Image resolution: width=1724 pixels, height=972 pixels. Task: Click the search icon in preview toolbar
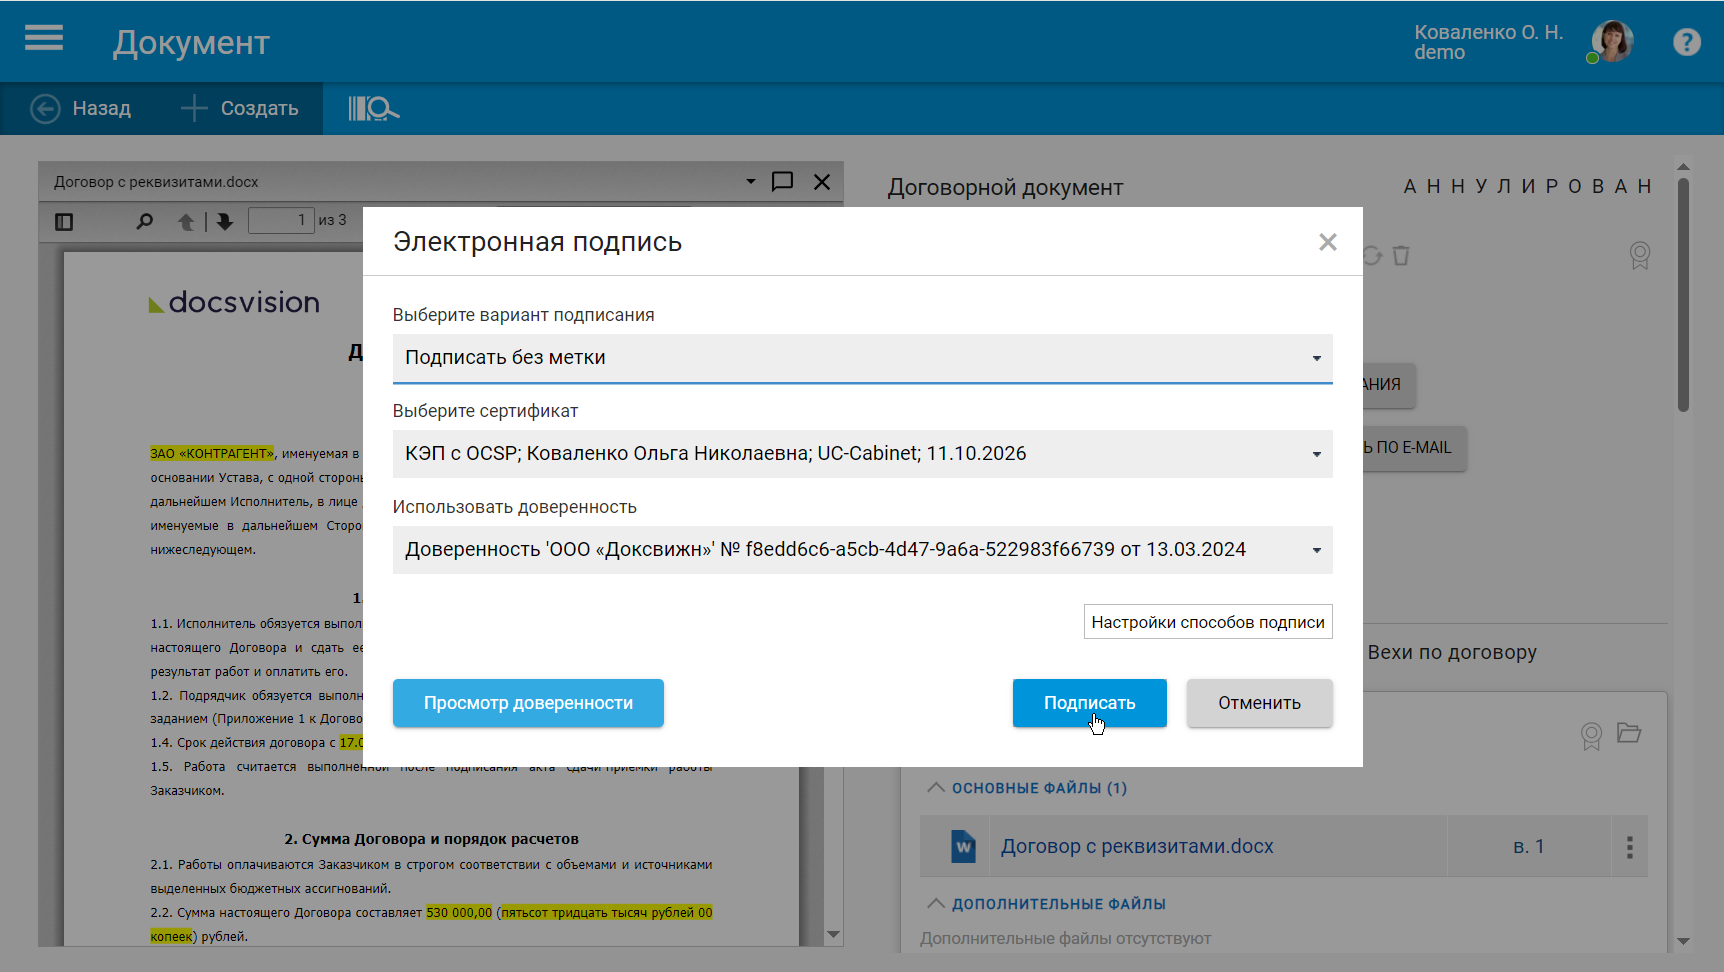[145, 221]
